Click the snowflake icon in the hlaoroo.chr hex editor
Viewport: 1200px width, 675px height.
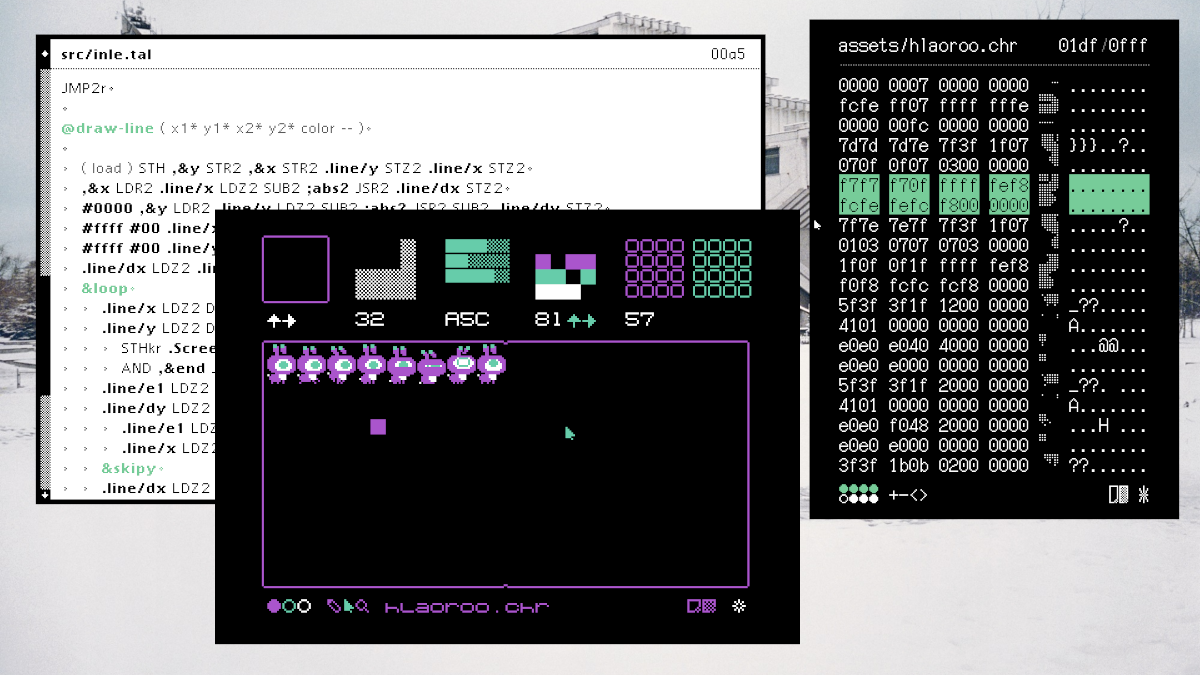1142,494
